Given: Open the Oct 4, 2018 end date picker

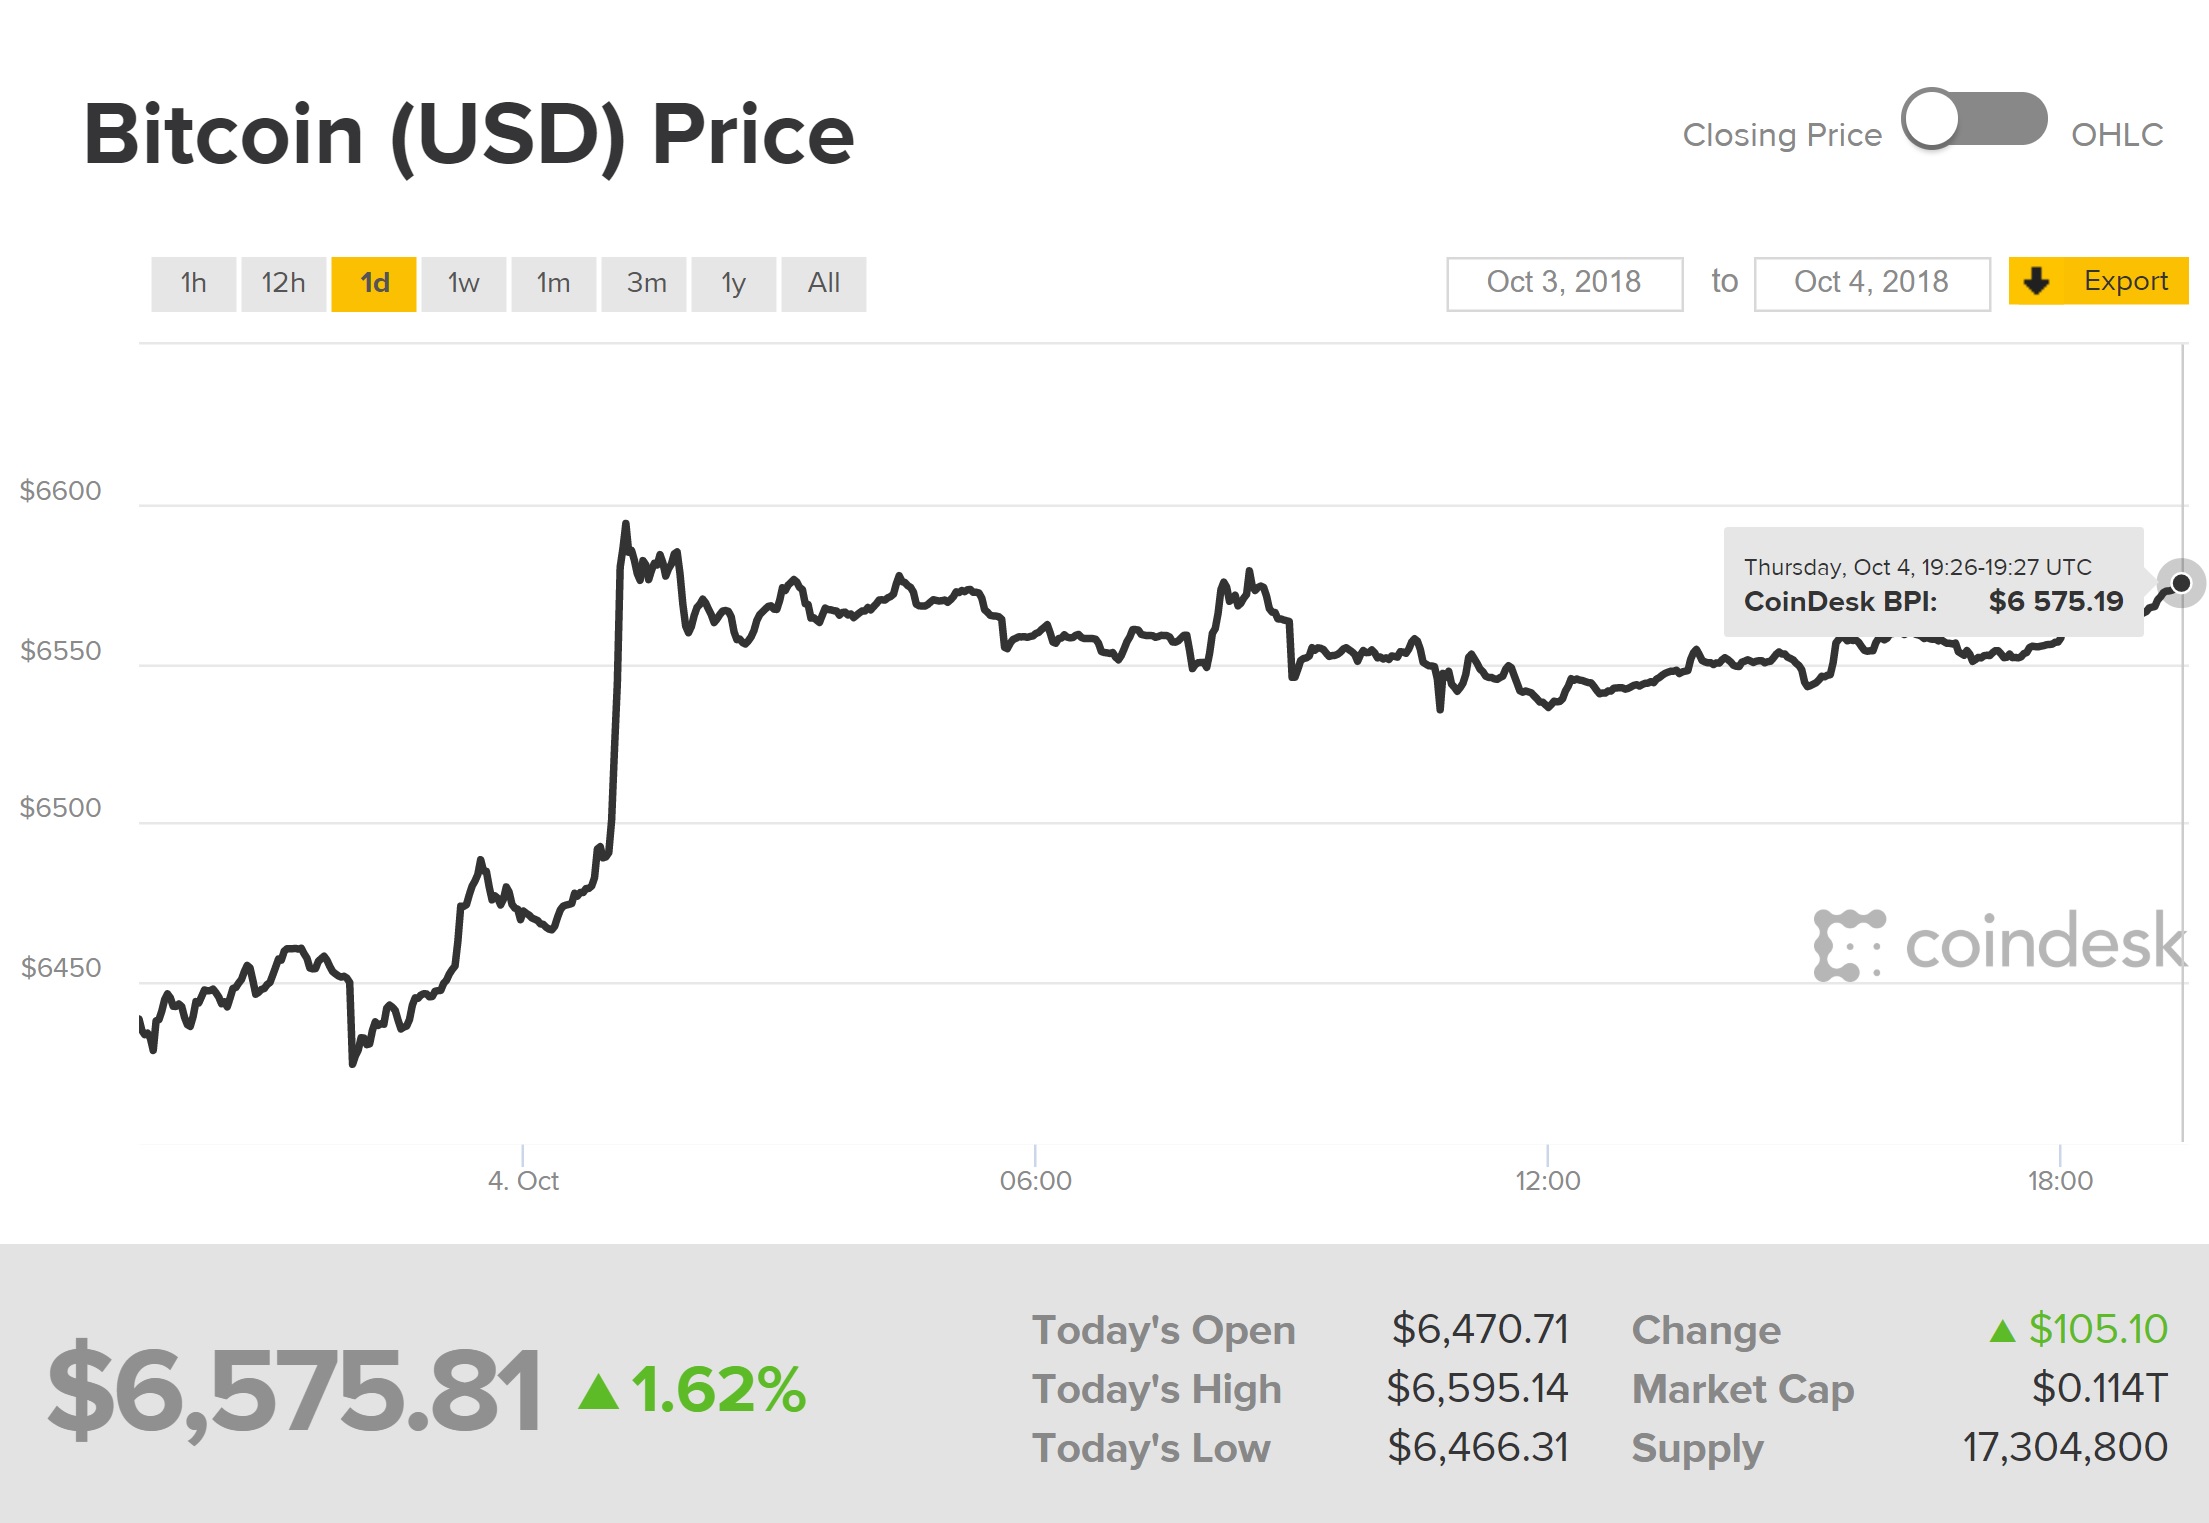Looking at the screenshot, I should click(1871, 283).
